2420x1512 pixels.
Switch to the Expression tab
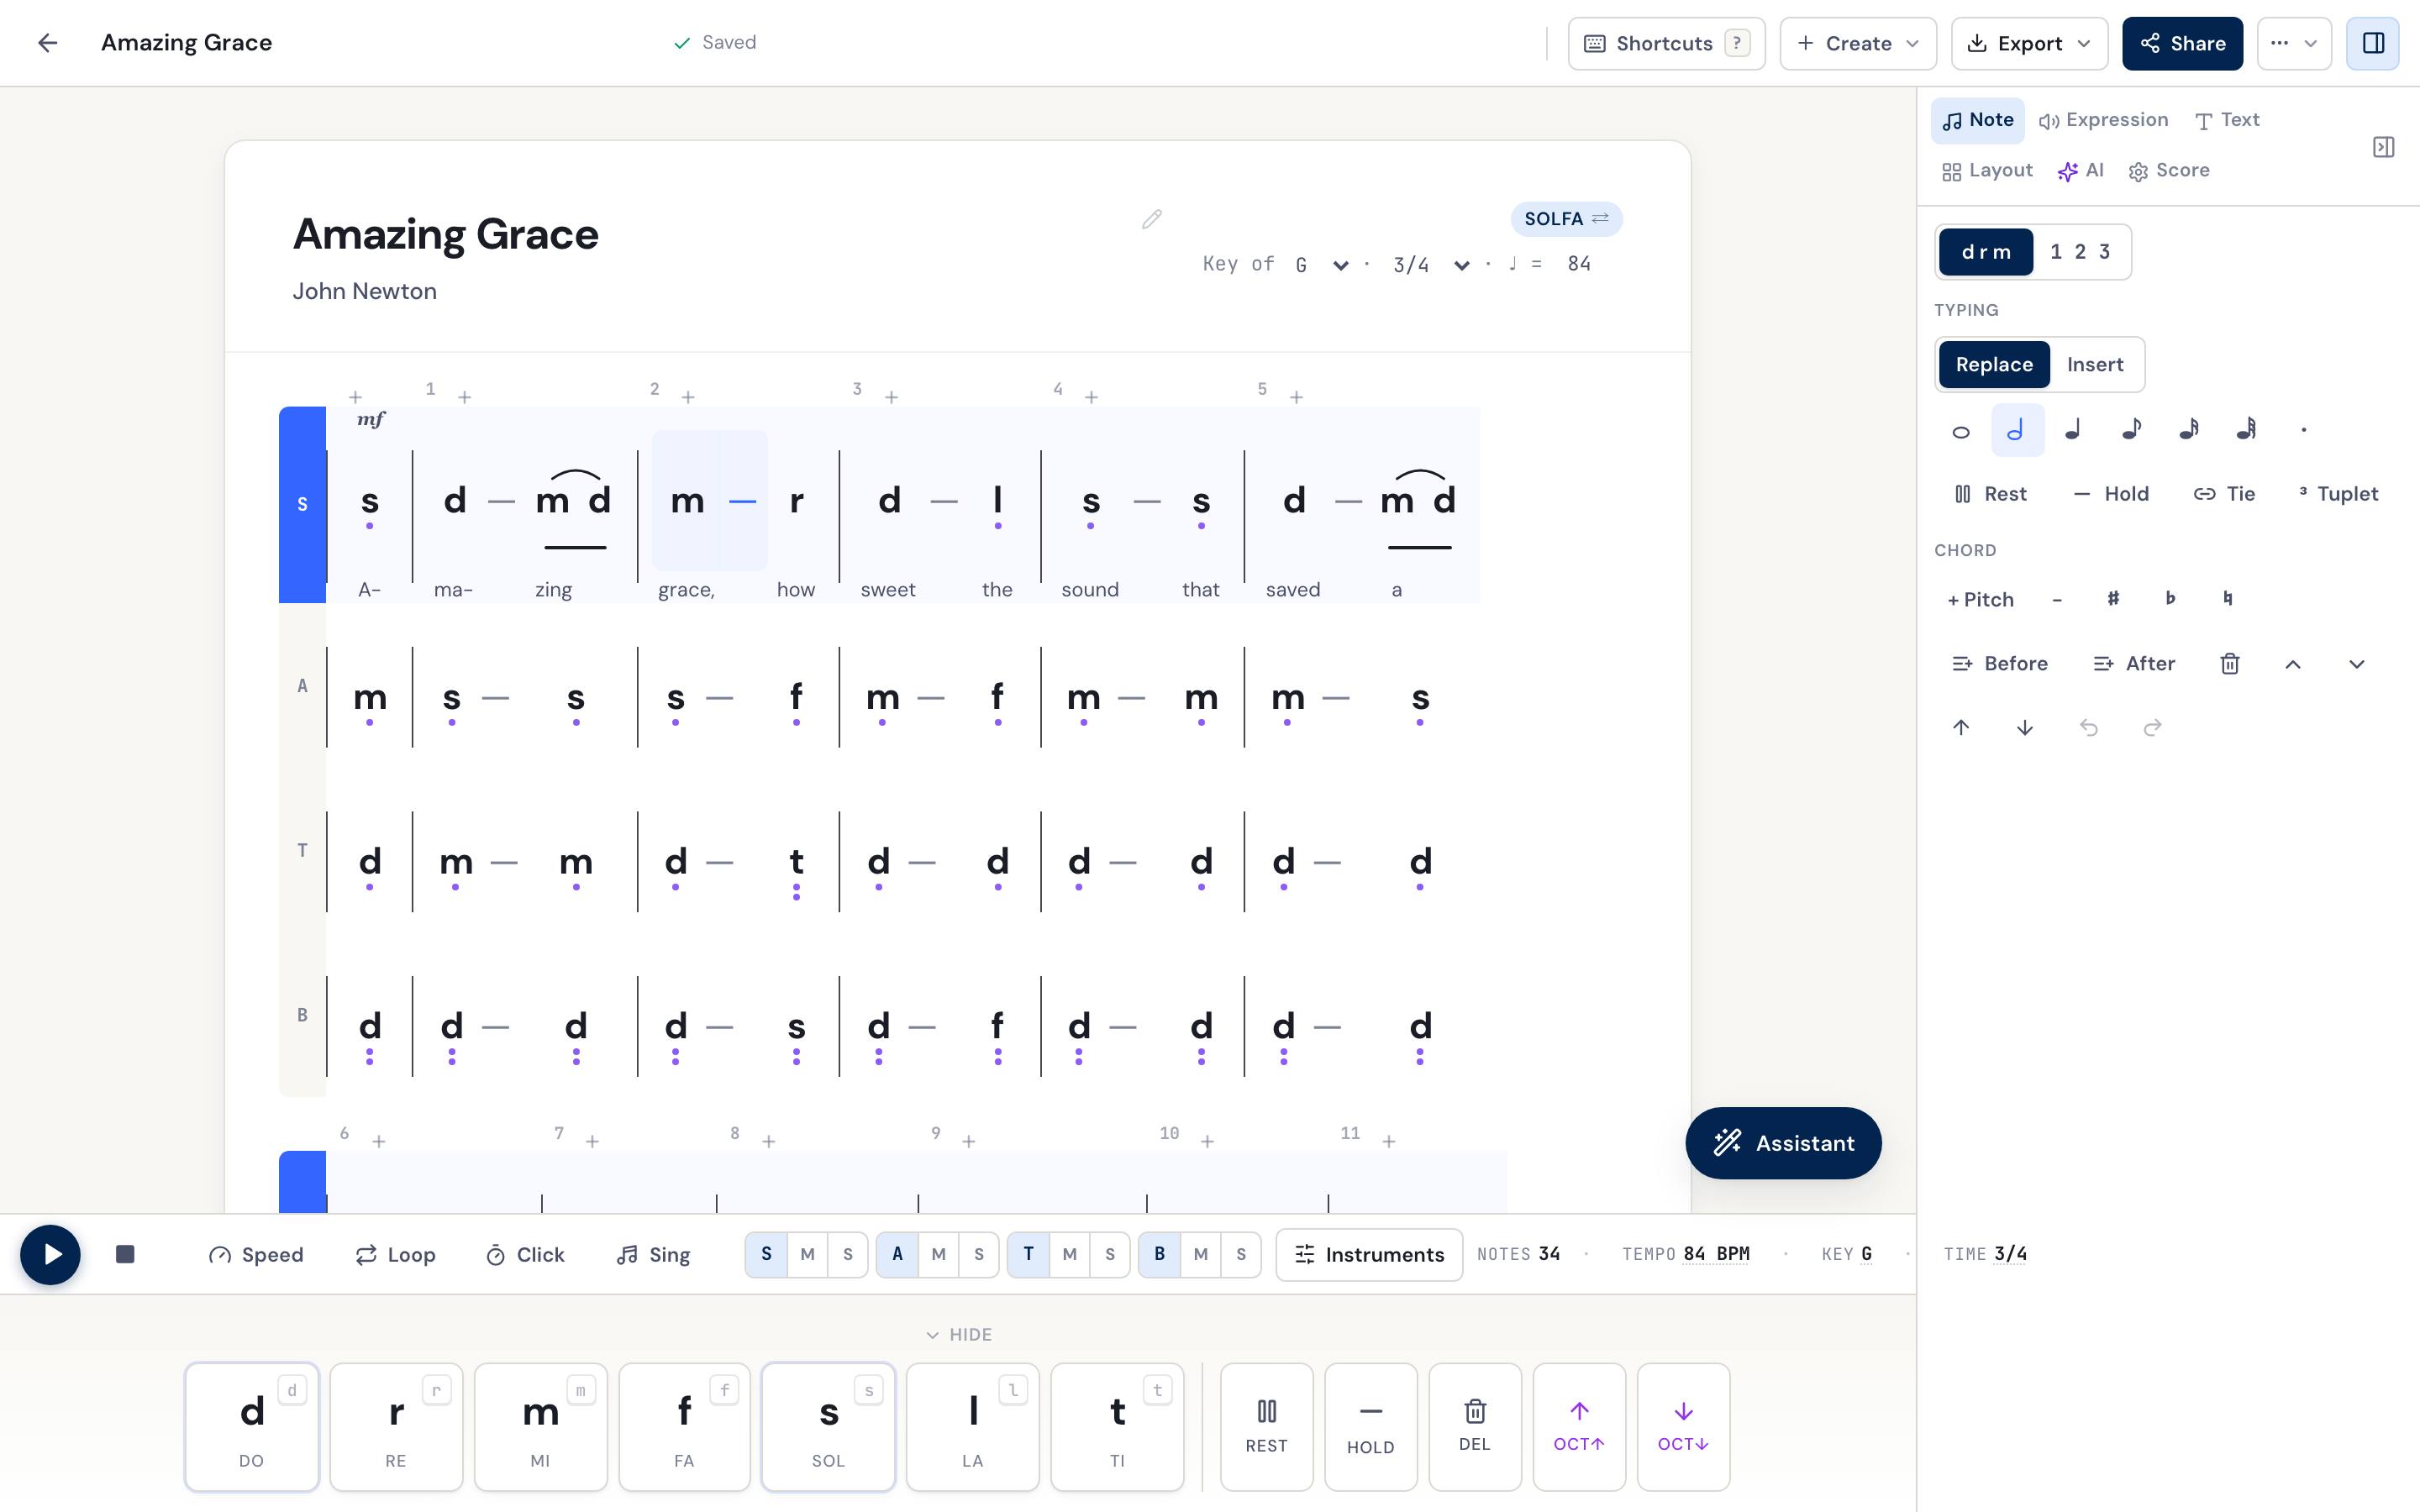click(x=2104, y=120)
